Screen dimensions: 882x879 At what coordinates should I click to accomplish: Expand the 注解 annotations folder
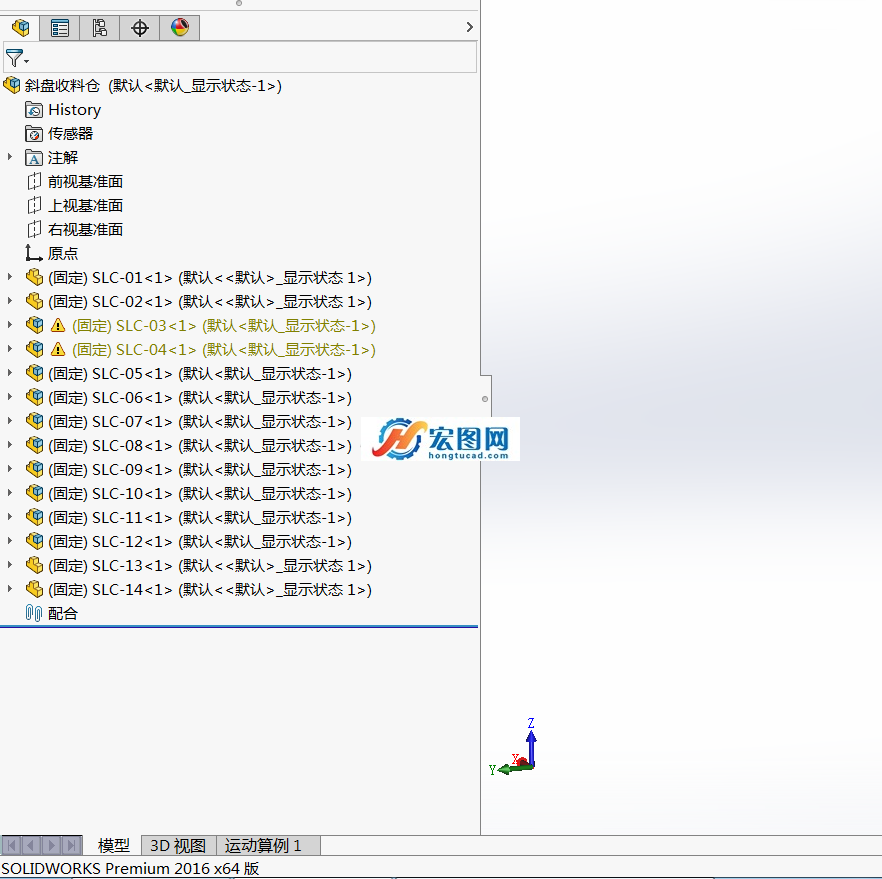pos(10,157)
